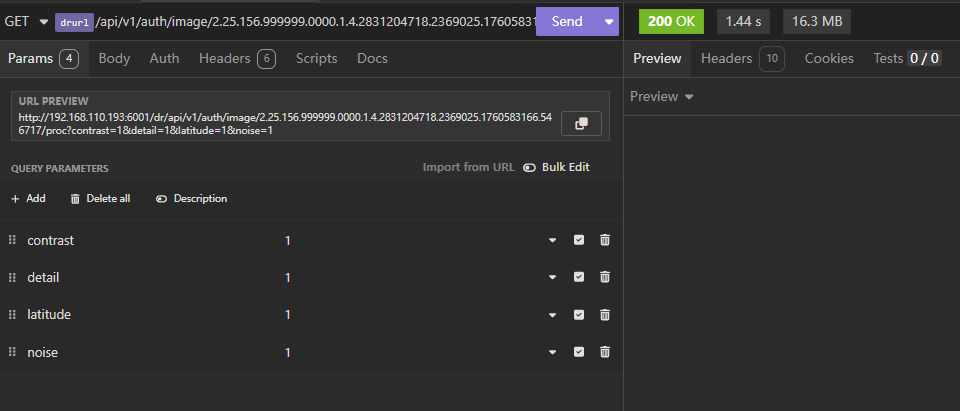Click the noise parameter value field
The image size is (960, 411).
[400, 352]
